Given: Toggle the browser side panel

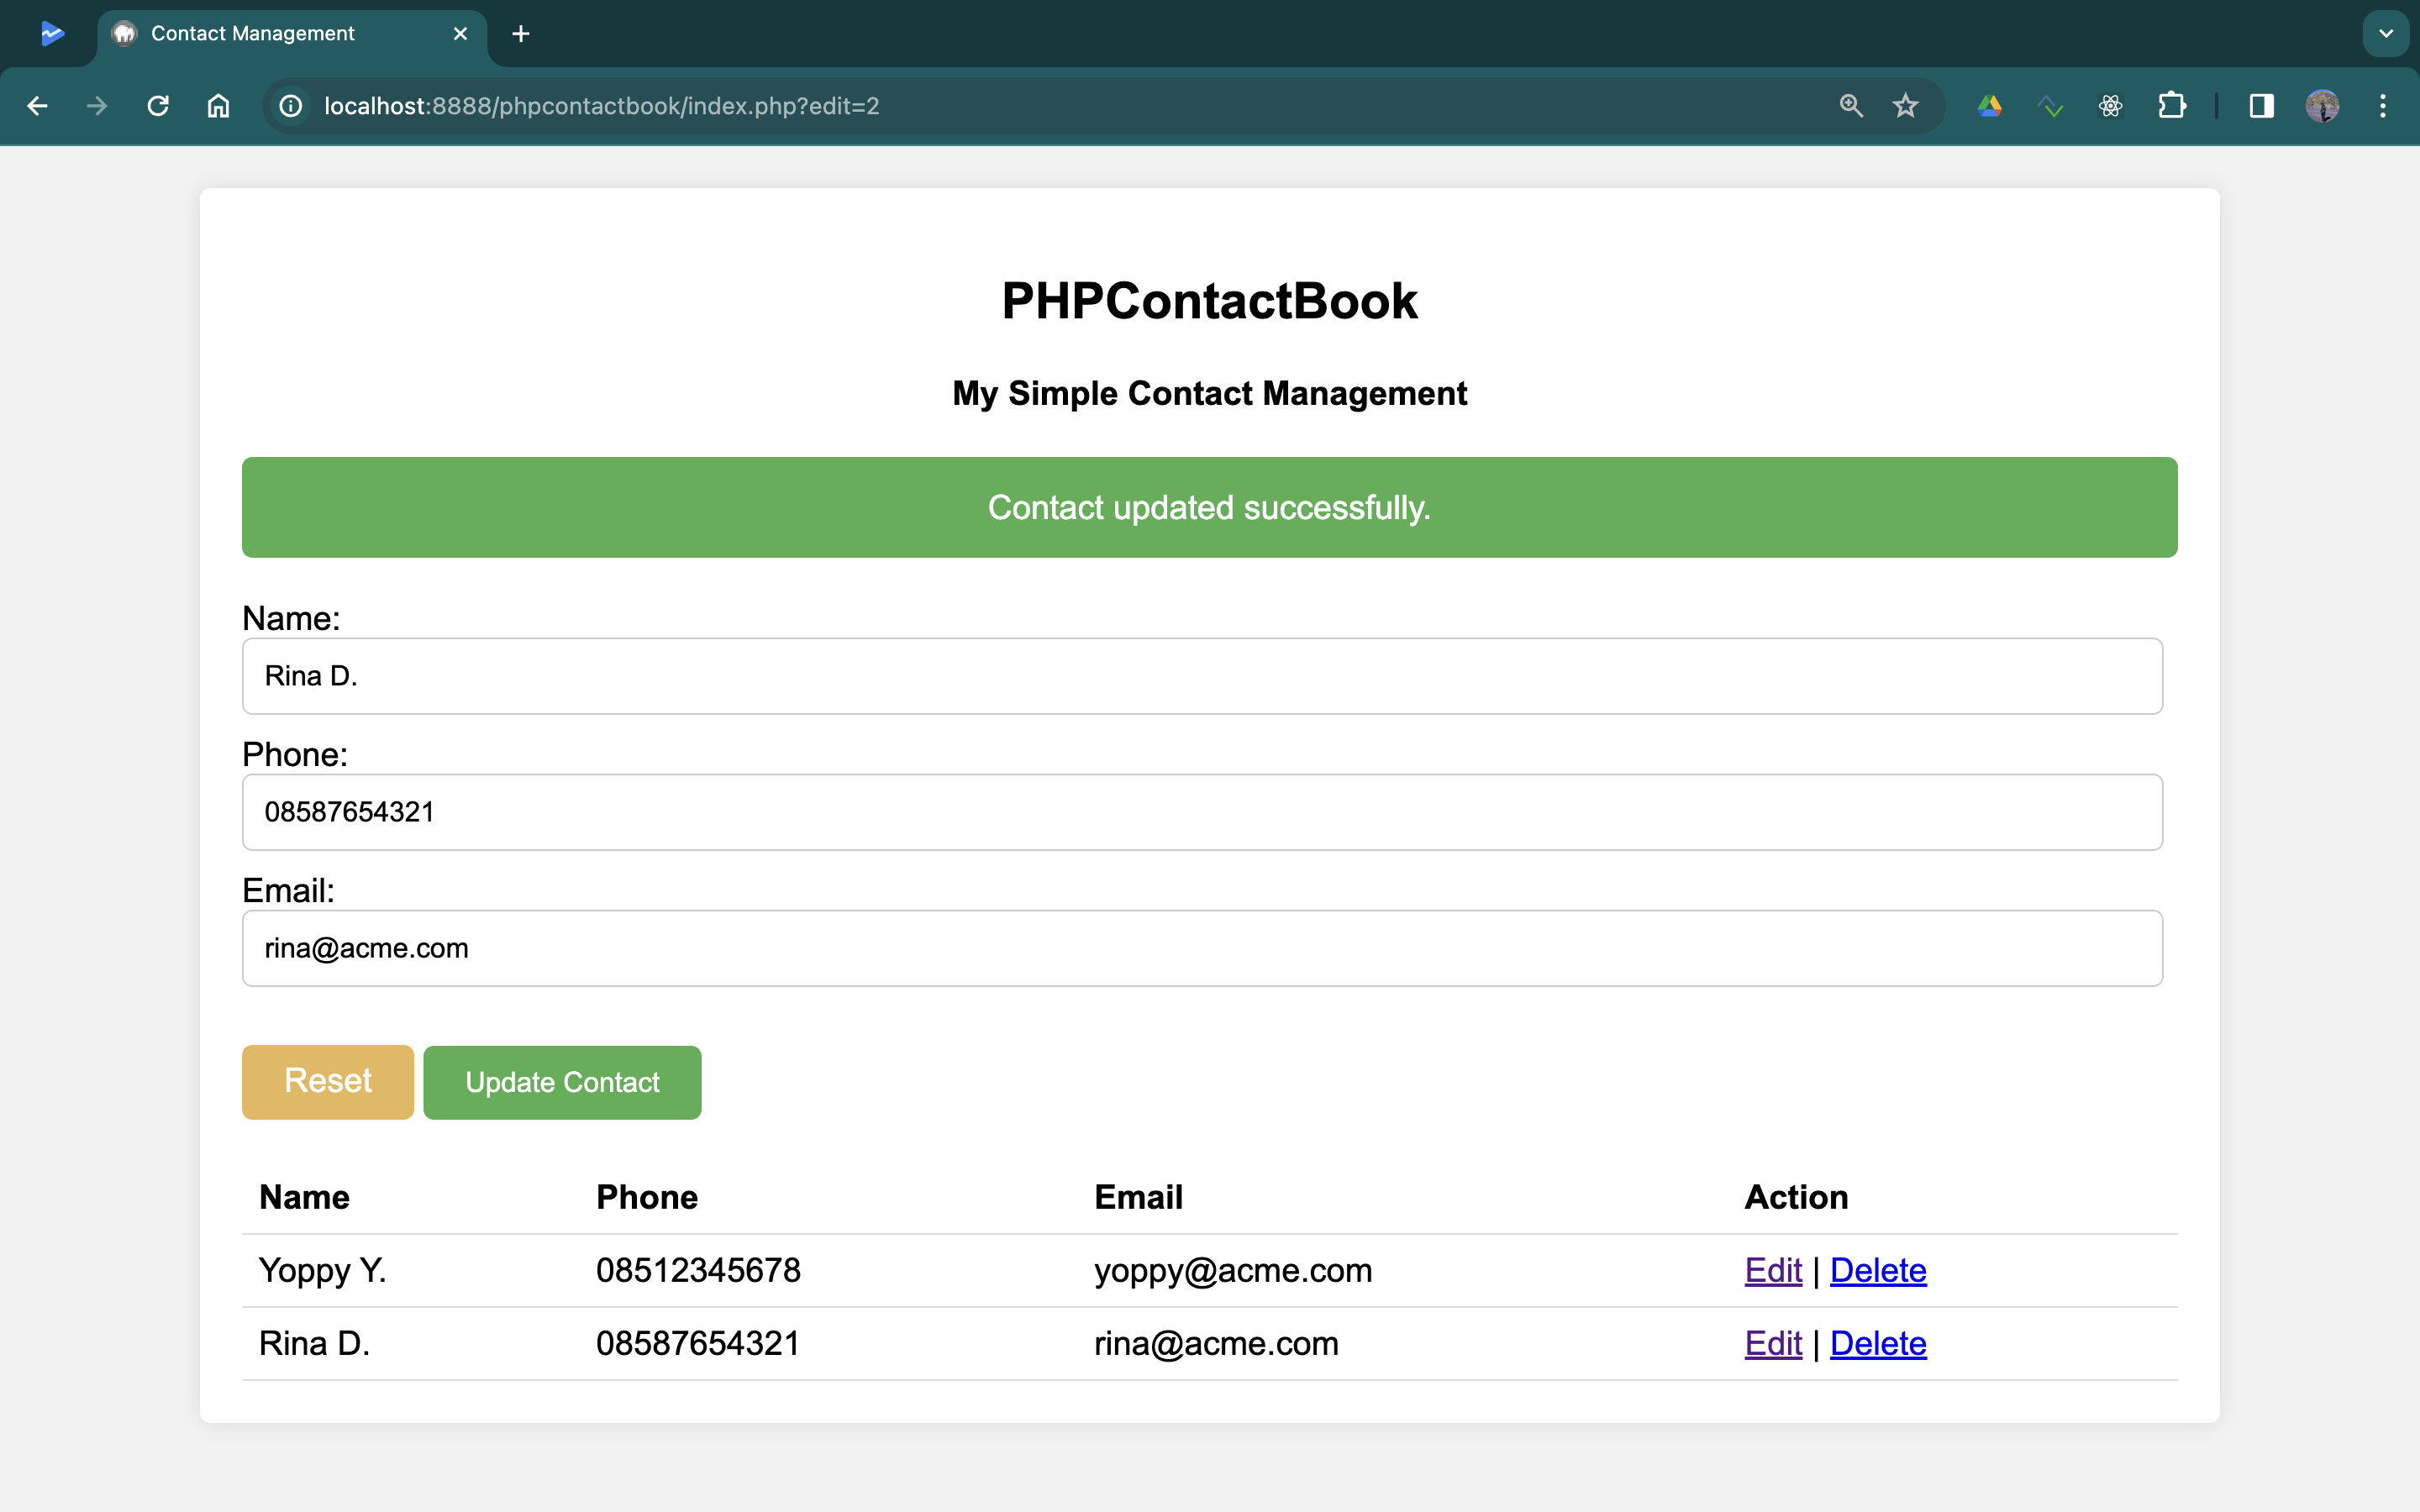Looking at the screenshot, I should point(2261,106).
